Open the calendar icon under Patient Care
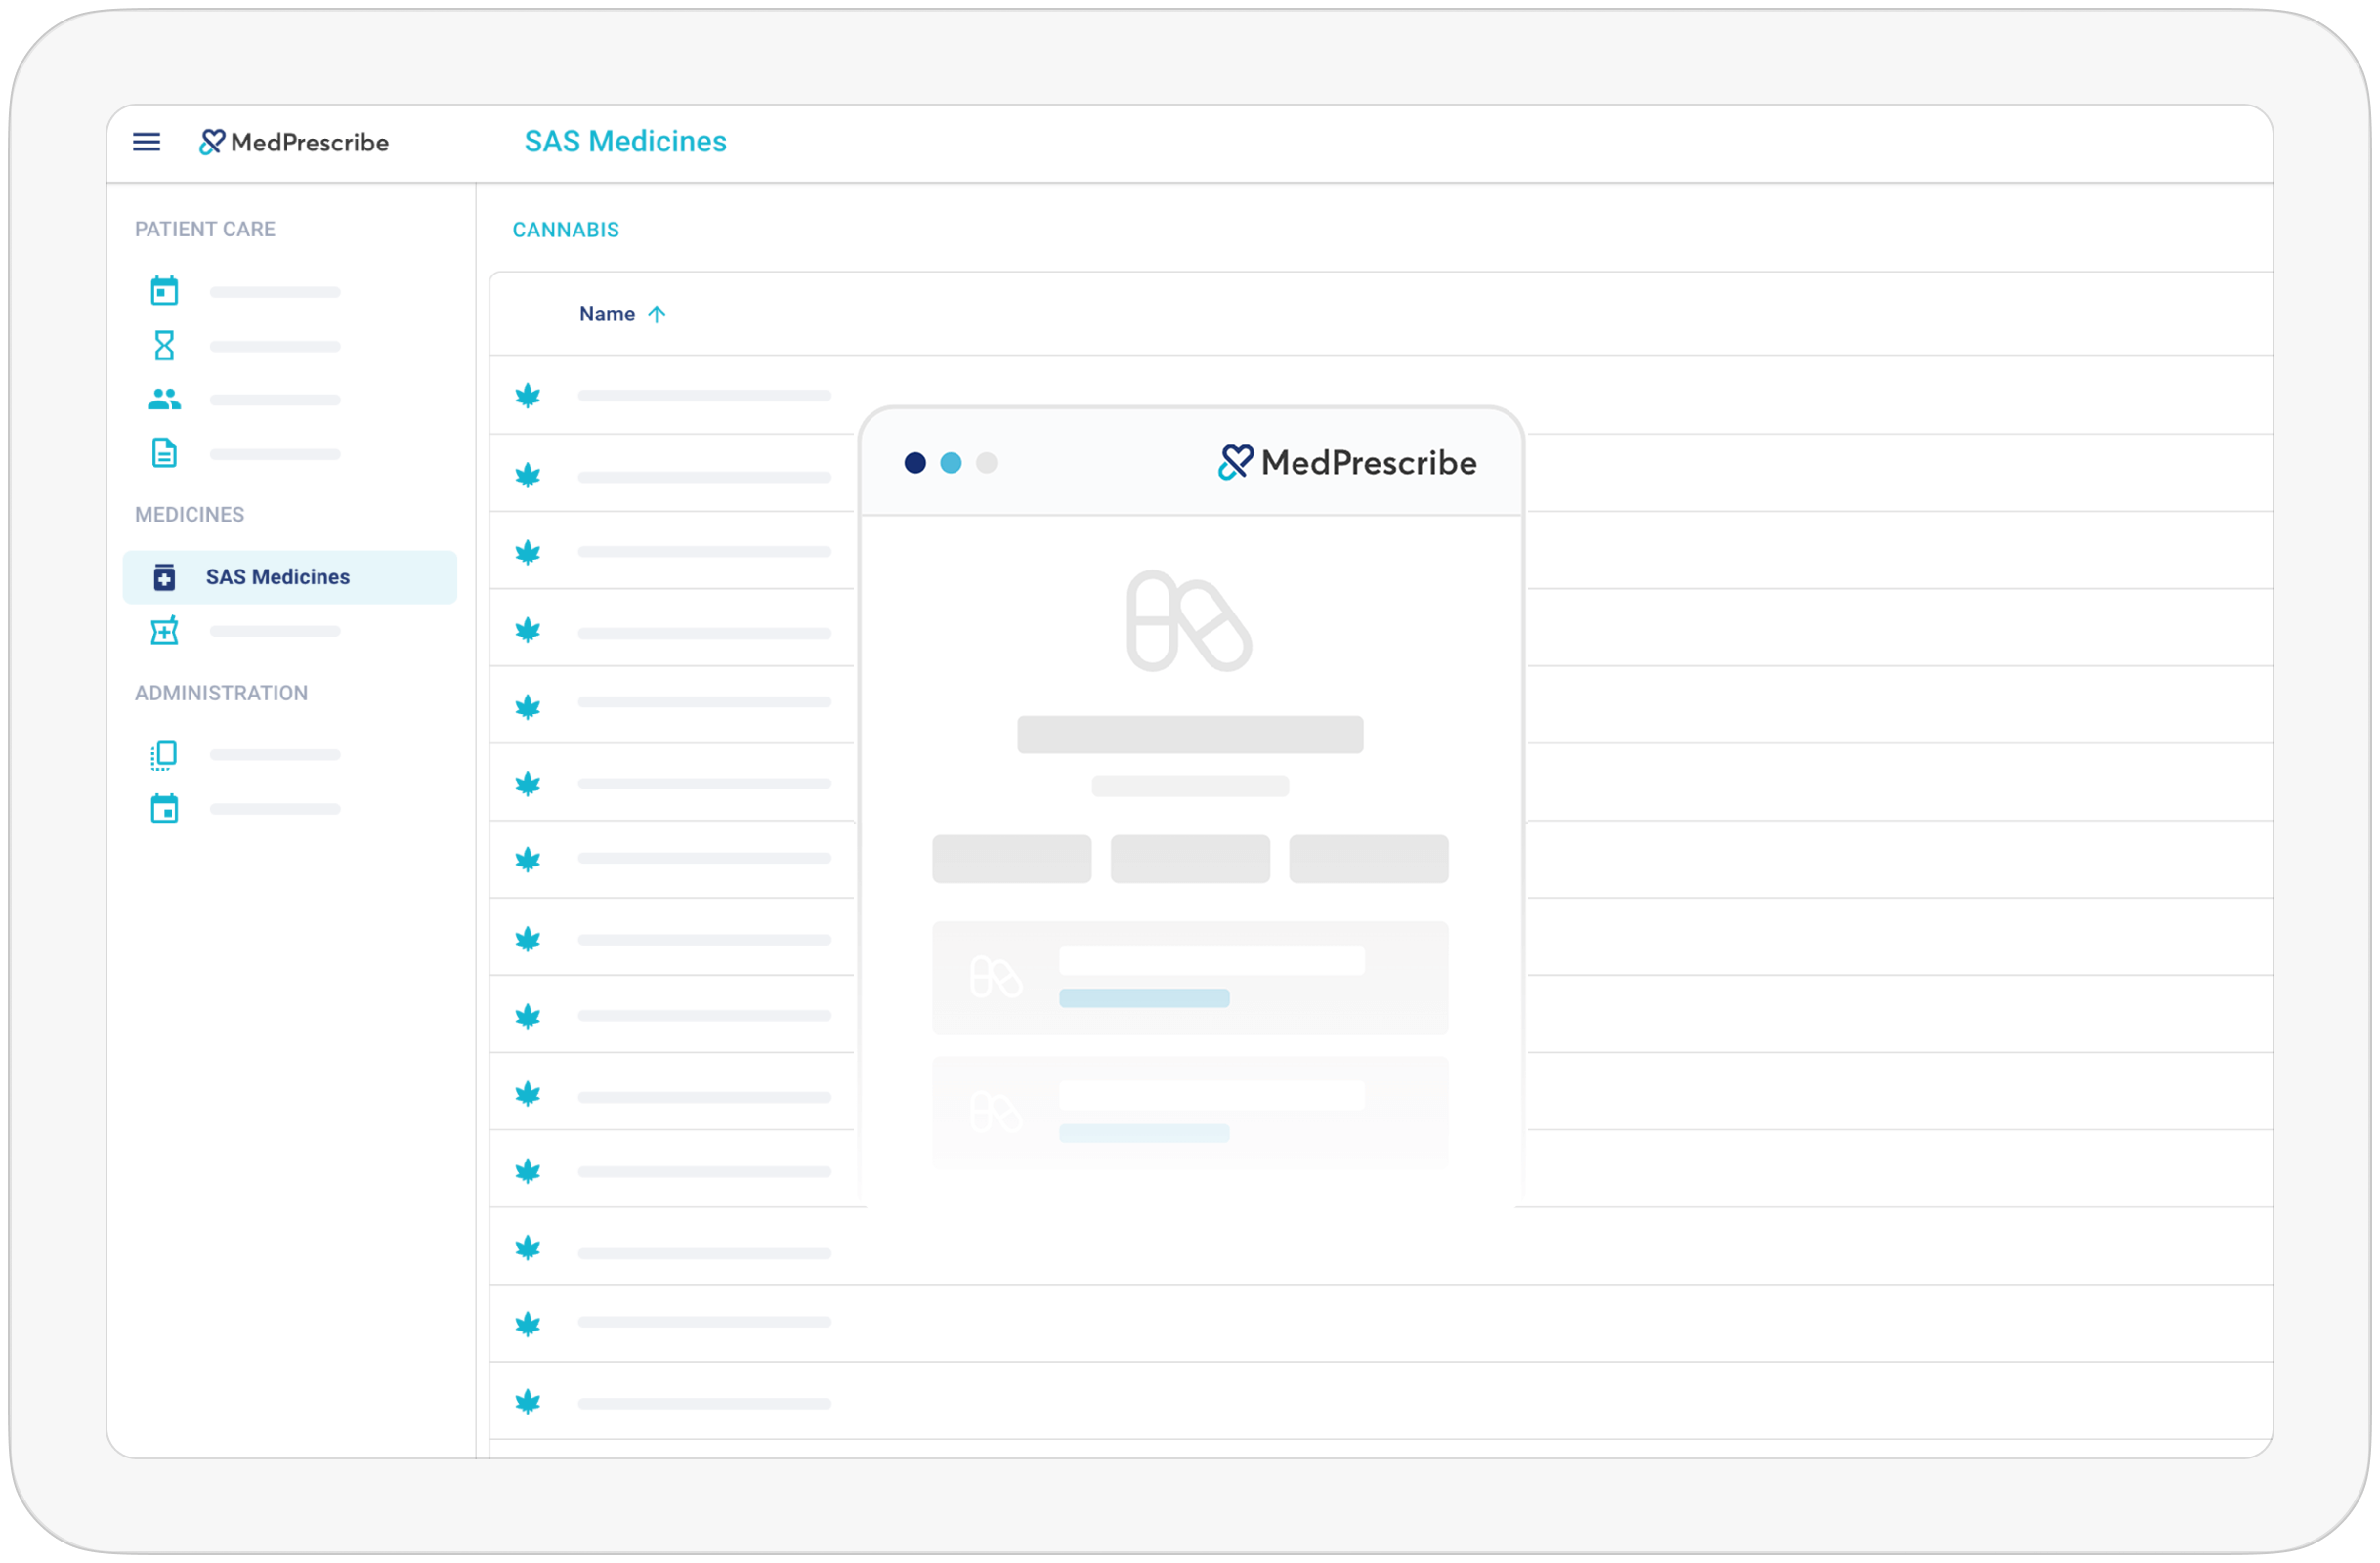This screenshot has height=1563, width=2380. [x=164, y=291]
